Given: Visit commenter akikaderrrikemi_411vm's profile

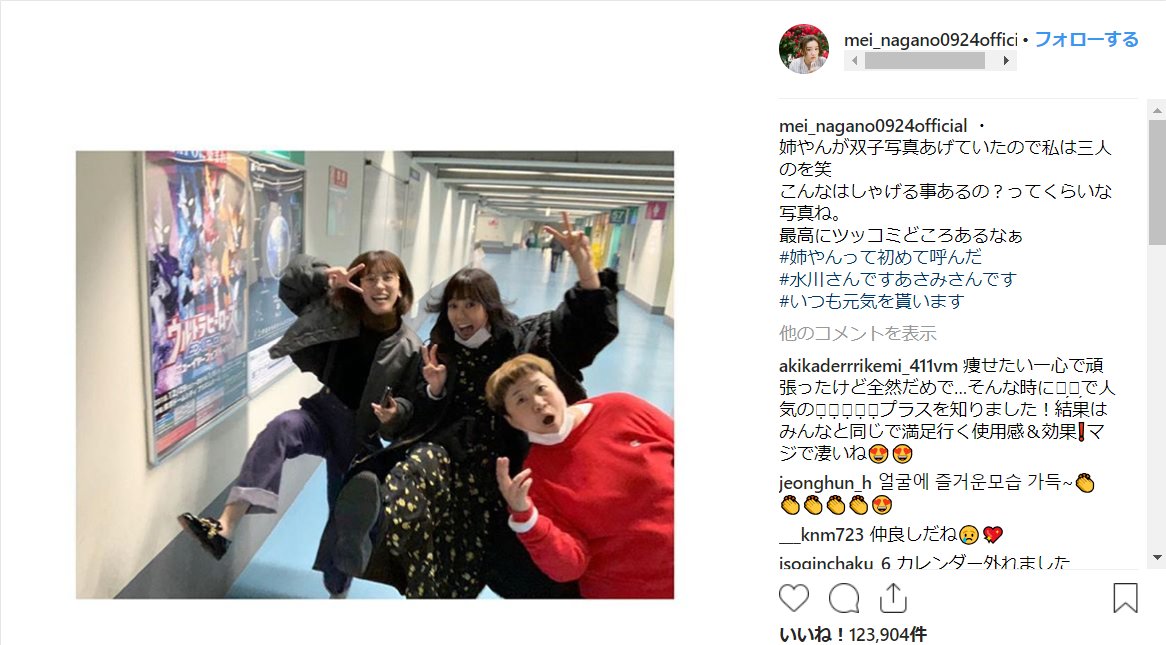Looking at the screenshot, I should (868, 366).
